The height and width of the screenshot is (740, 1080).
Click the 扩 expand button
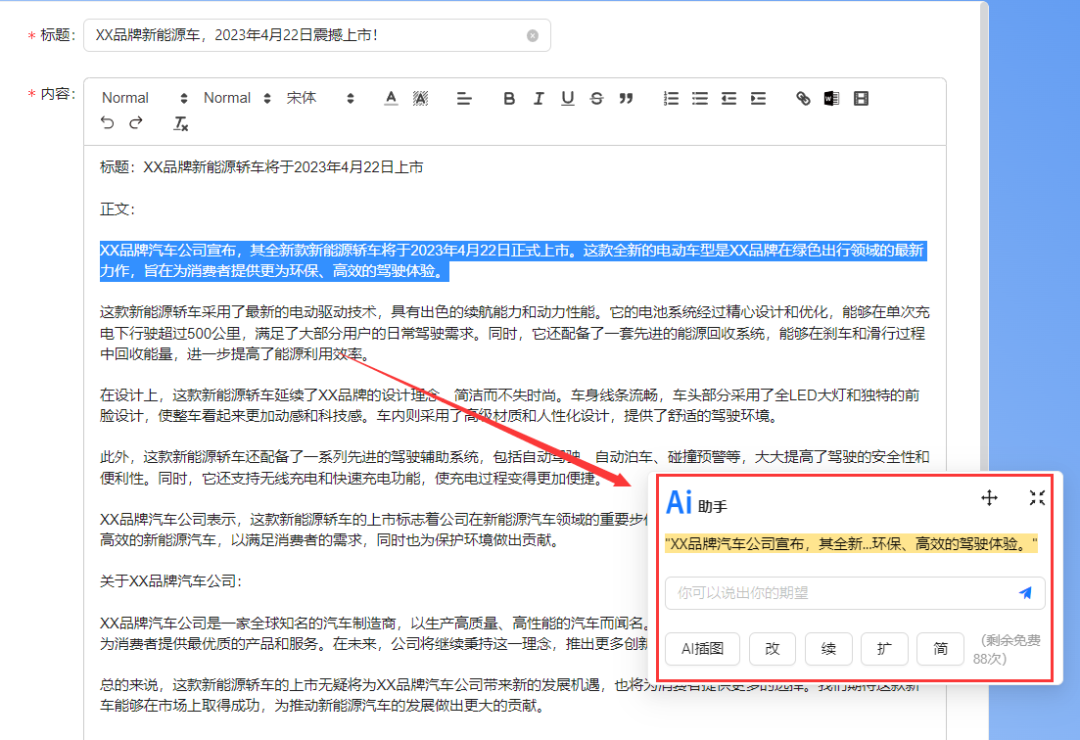[884, 648]
